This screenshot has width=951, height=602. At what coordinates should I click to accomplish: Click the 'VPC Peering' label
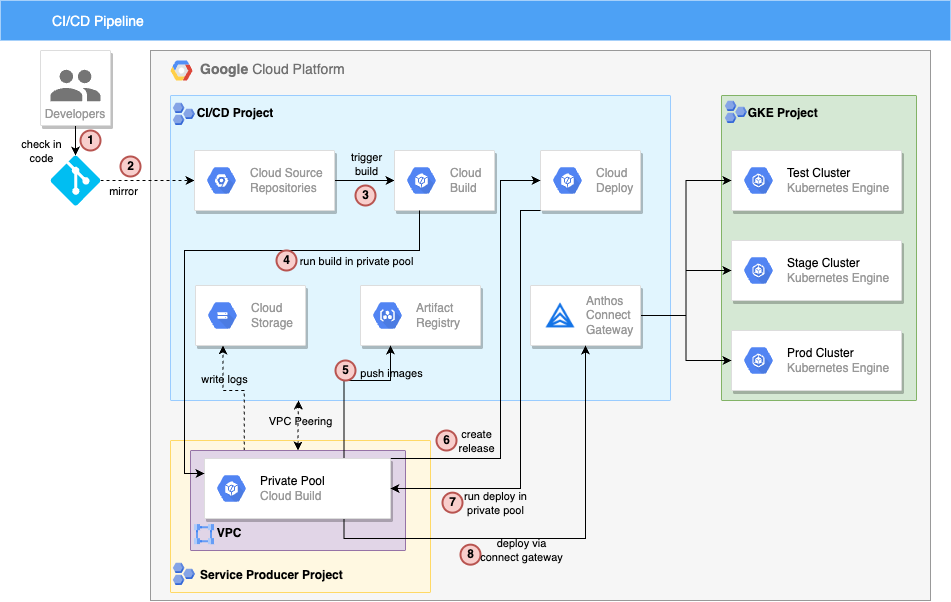[300, 421]
